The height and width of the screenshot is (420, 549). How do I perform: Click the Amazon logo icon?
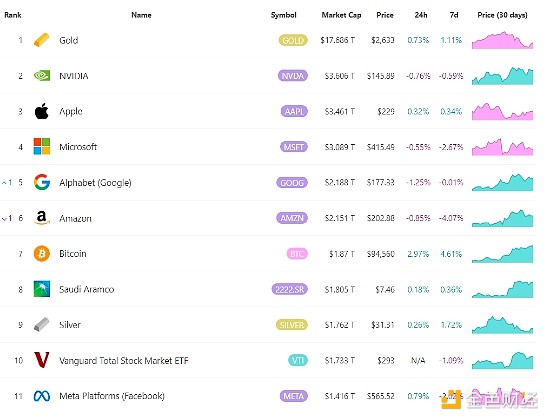[42, 218]
